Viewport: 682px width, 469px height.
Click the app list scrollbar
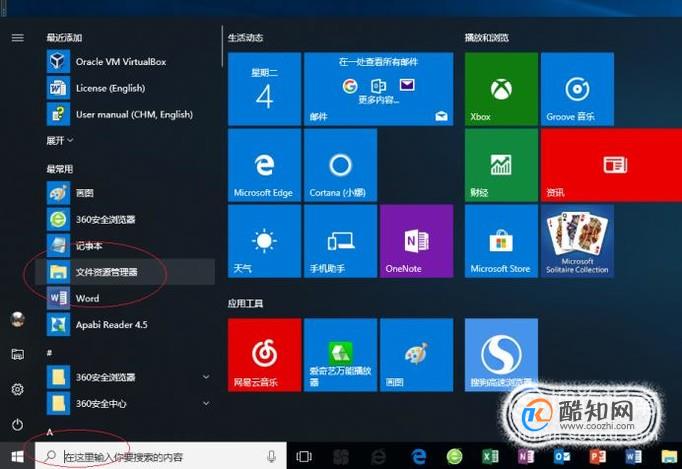tap(222, 47)
